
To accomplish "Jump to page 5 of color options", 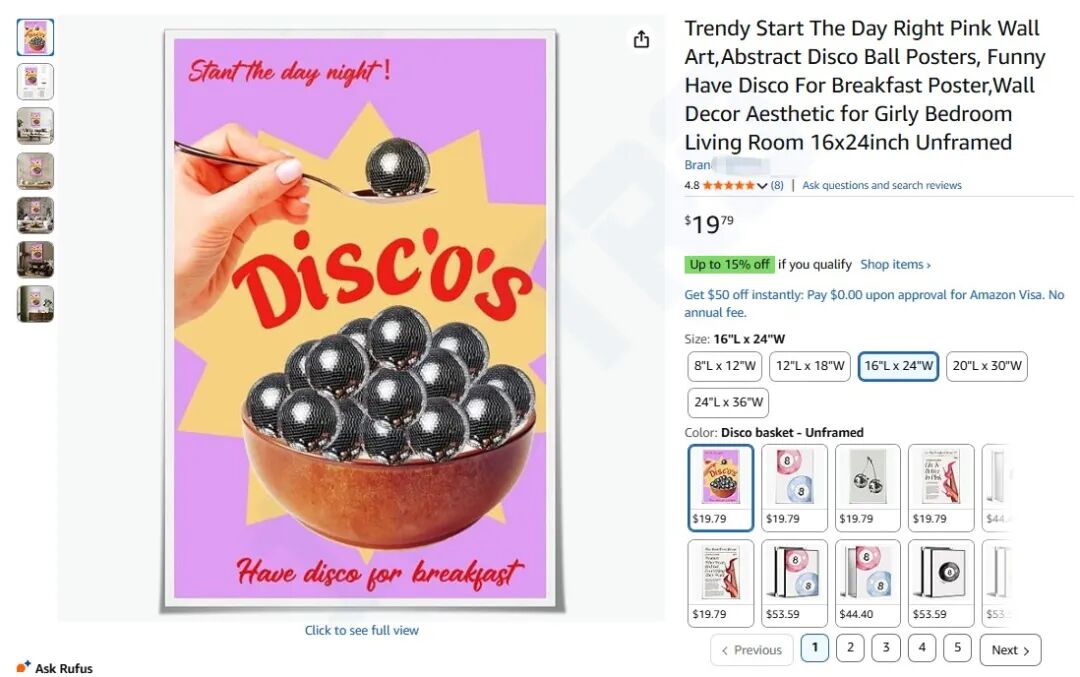I will point(957,648).
